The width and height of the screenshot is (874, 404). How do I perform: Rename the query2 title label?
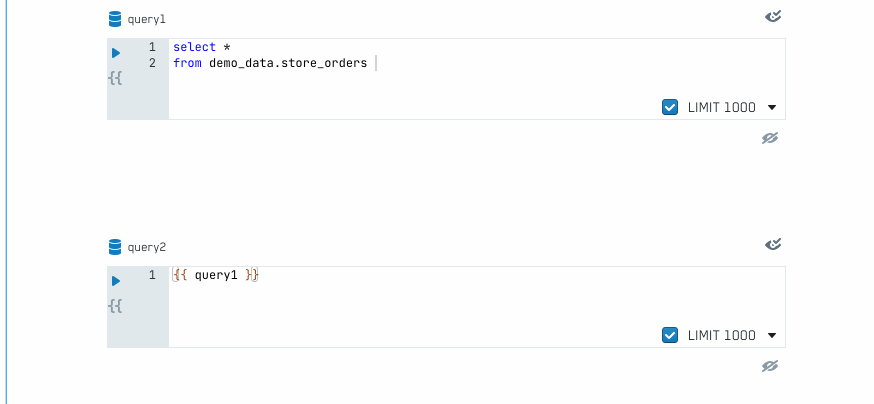(147, 247)
